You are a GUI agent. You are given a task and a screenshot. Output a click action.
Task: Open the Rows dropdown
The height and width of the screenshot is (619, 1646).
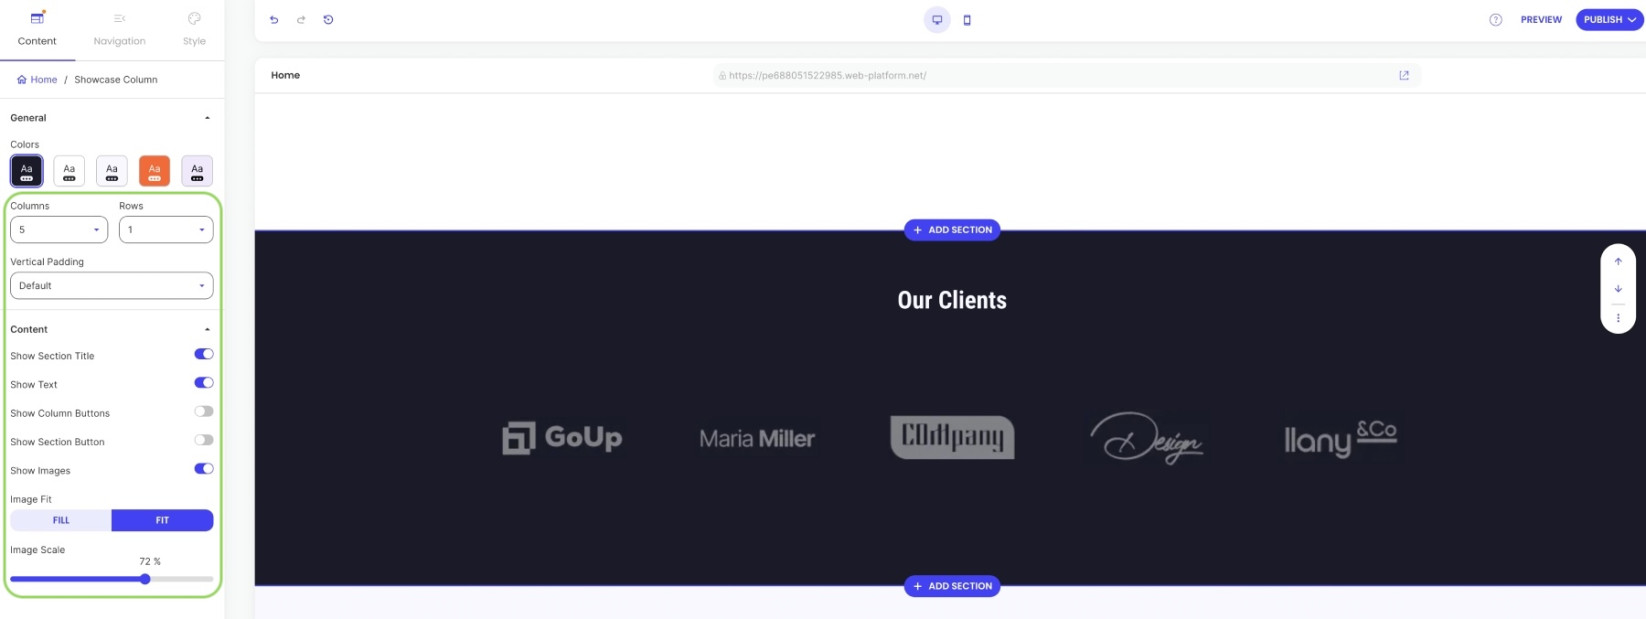coord(166,230)
